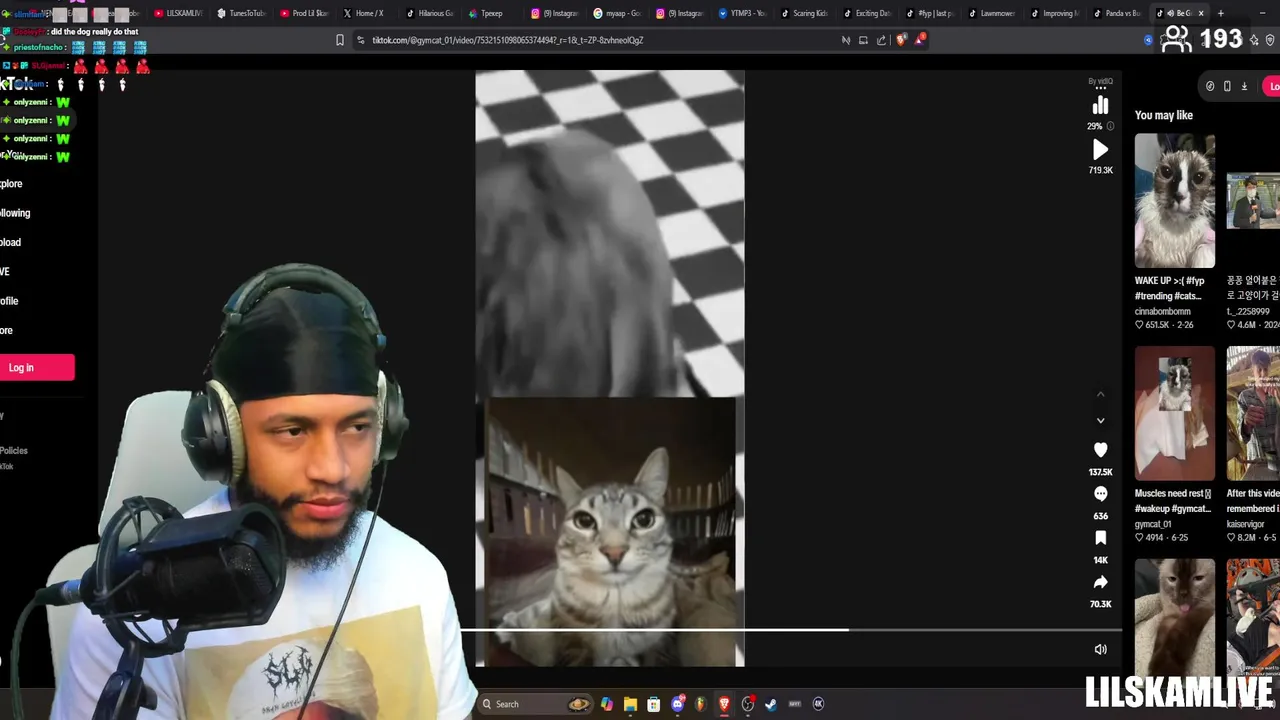Seek on the video progress bar
Screen dimensions: 1280x720
point(790,630)
